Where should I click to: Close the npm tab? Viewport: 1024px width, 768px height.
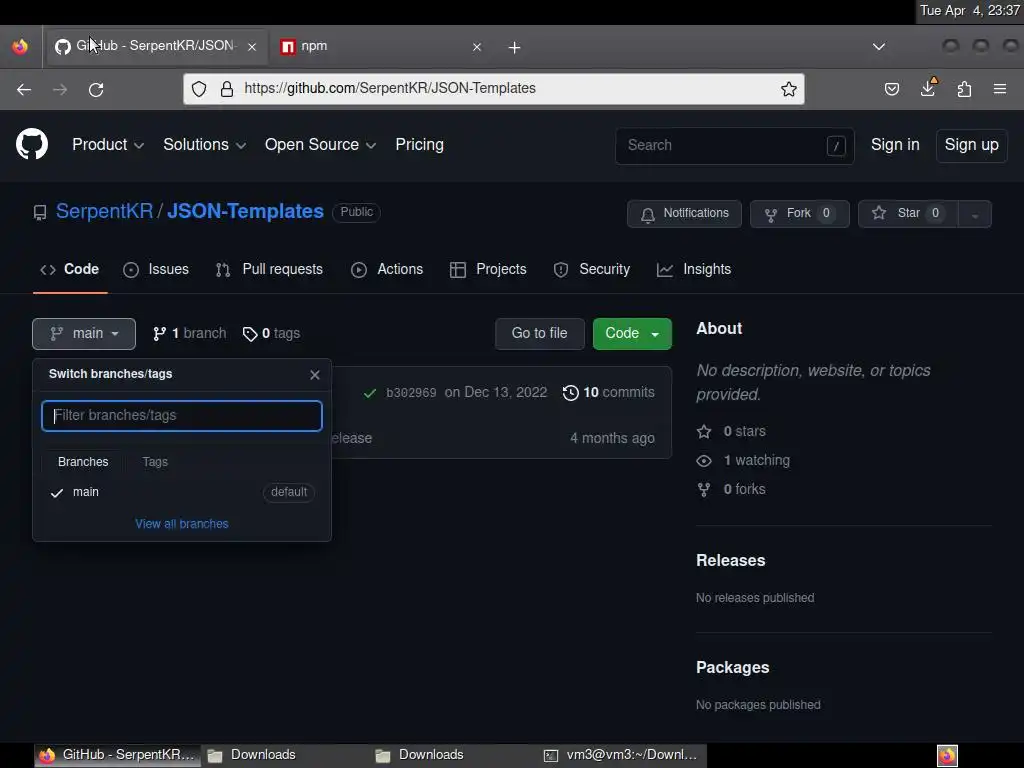[x=477, y=47]
